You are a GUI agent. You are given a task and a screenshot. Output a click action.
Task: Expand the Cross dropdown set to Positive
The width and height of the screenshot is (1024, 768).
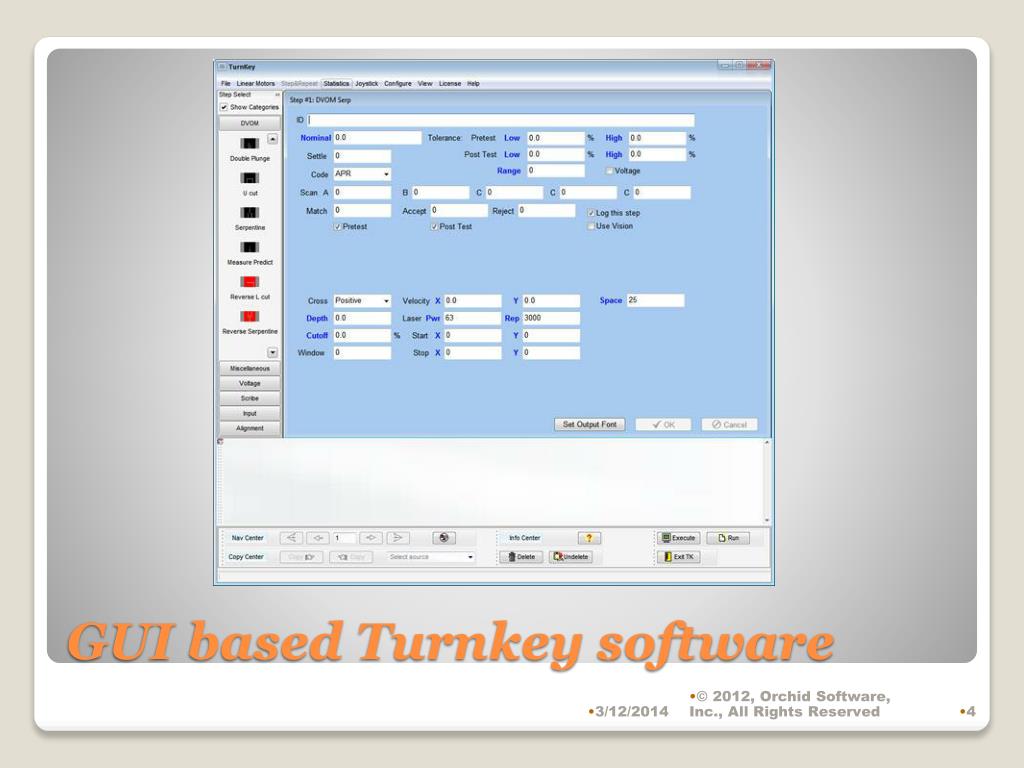pyautogui.click(x=362, y=301)
